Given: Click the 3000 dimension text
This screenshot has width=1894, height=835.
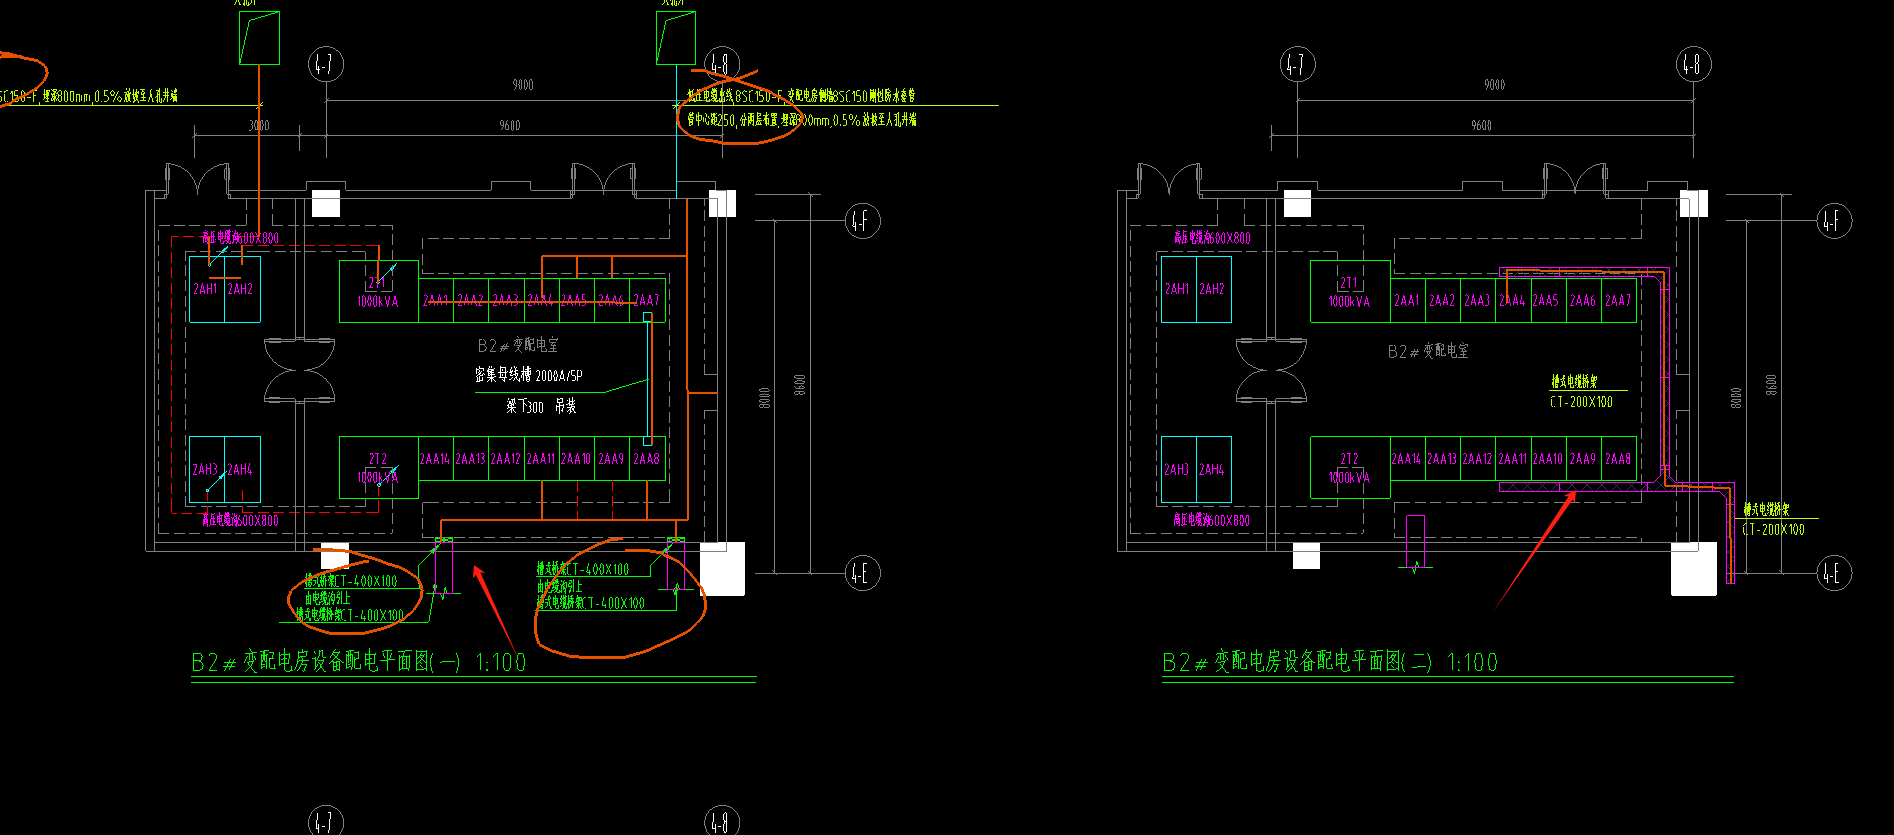Looking at the screenshot, I should click(x=259, y=126).
